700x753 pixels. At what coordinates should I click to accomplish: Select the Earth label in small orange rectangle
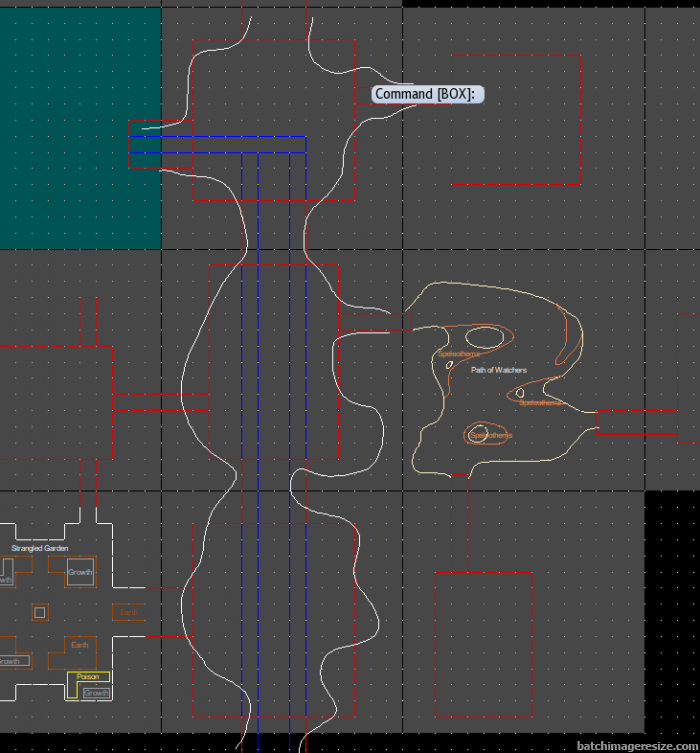[x=128, y=612]
